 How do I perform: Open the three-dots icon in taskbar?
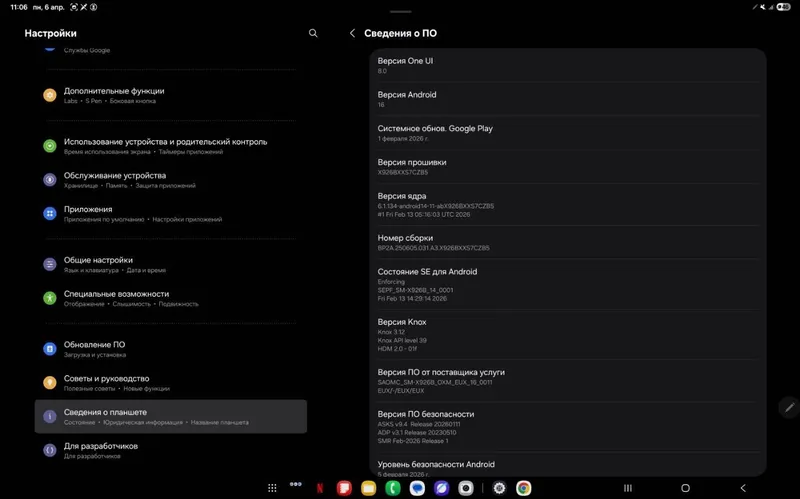(295, 484)
